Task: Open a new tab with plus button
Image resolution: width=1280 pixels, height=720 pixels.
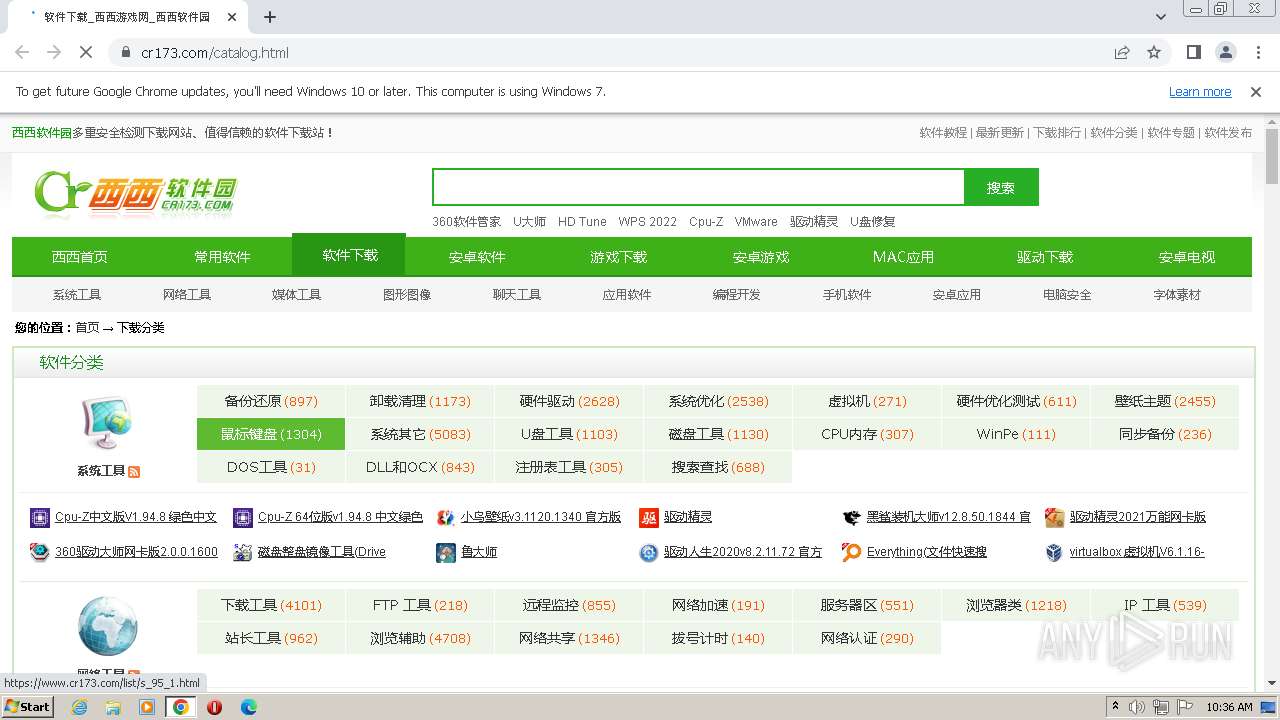Action: pyautogui.click(x=269, y=17)
